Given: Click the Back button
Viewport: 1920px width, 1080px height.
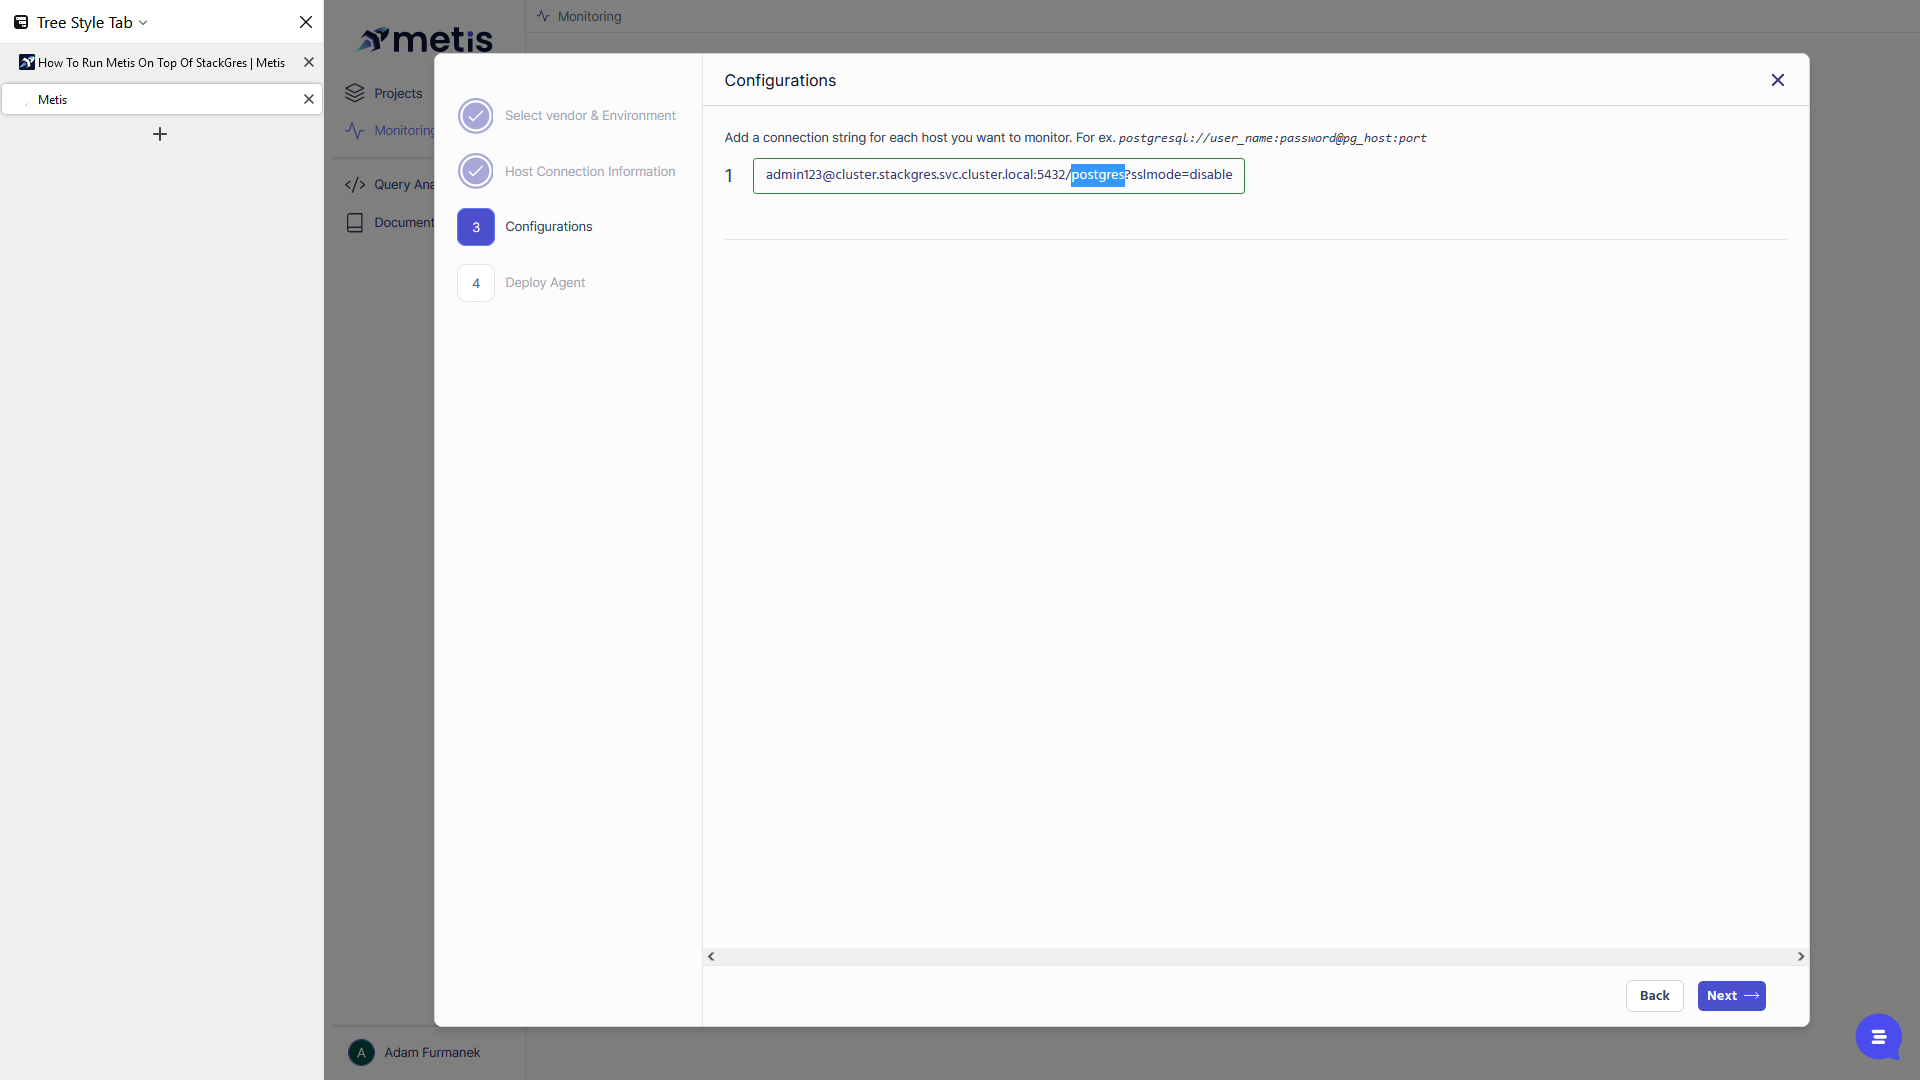Looking at the screenshot, I should (1654, 996).
